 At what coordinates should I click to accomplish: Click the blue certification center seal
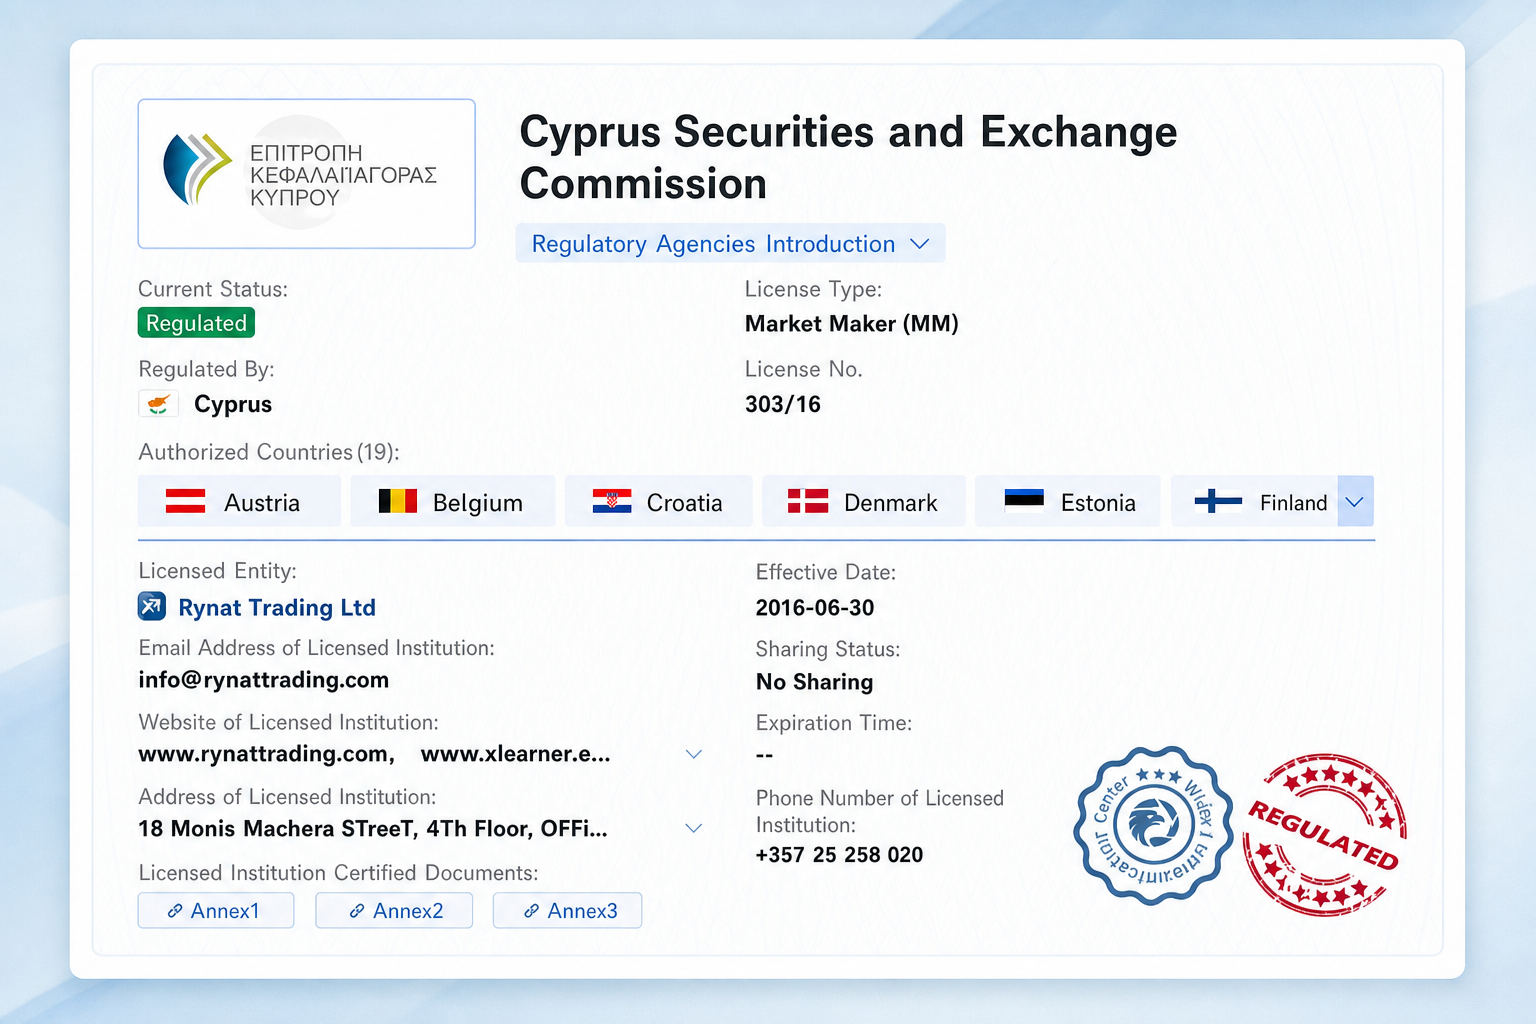[x=1152, y=826]
